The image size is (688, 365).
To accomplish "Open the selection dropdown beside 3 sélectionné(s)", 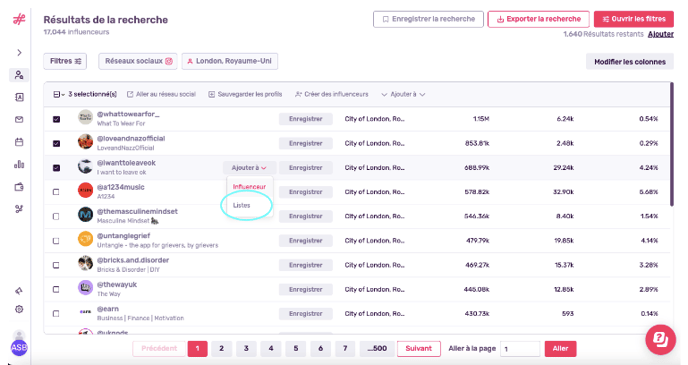I will point(59,94).
